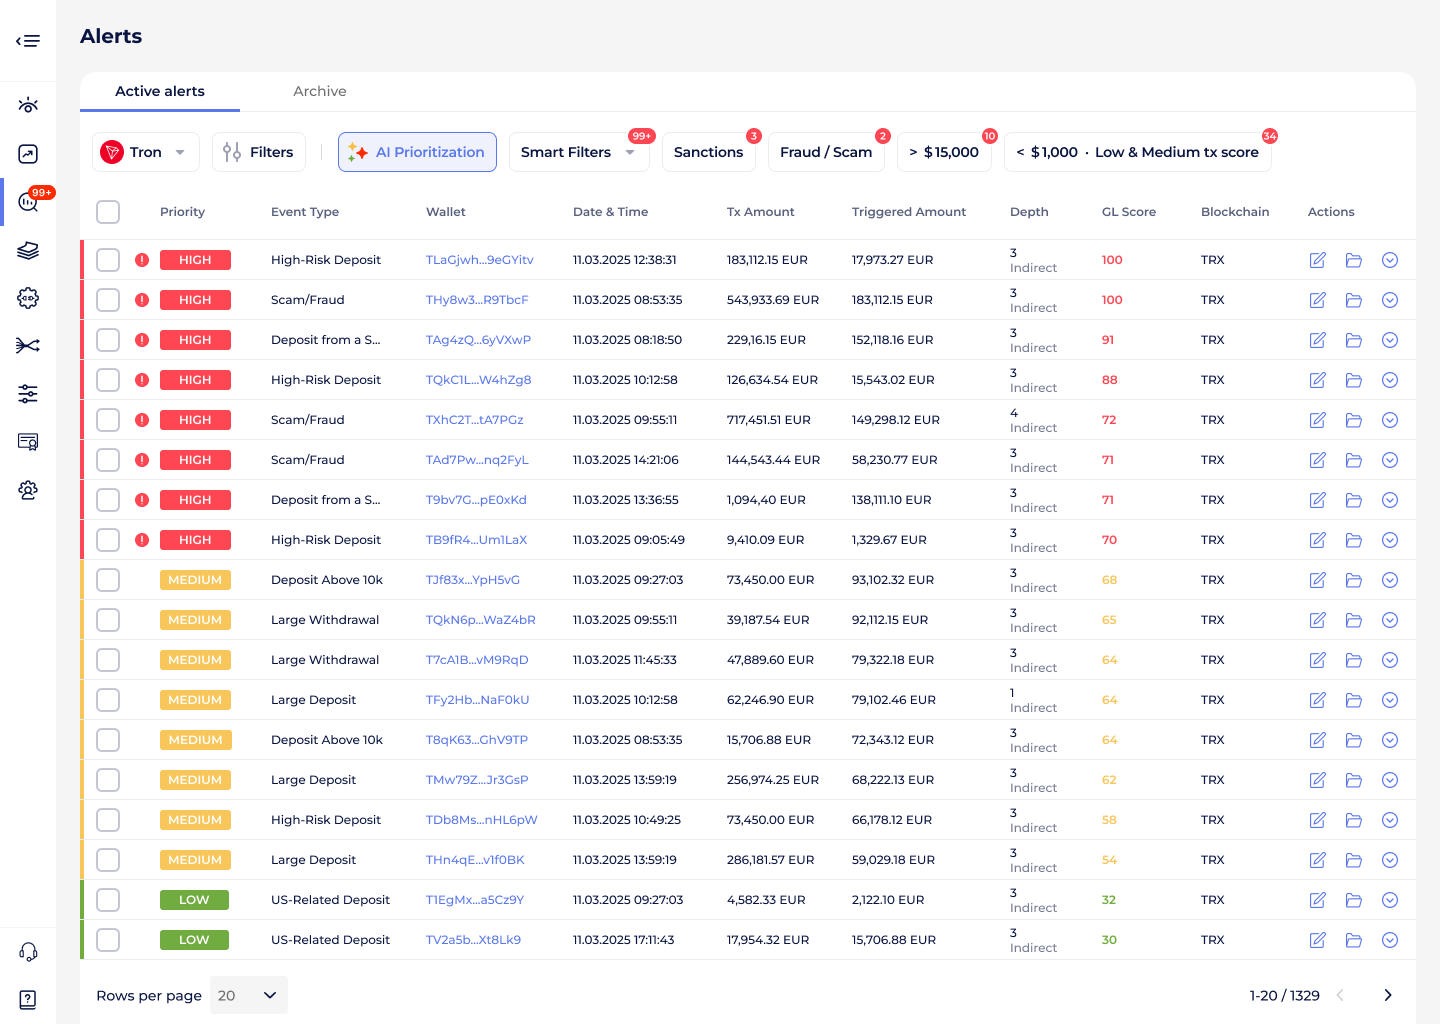Open the folder action for the TV2a5b alert
The height and width of the screenshot is (1024, 1440).
pos(1354,939)
